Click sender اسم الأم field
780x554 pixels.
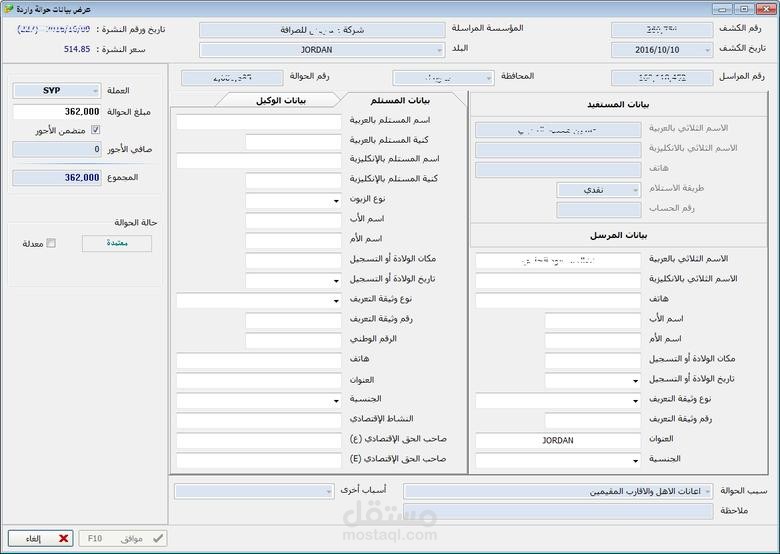(x=592, y=341)
